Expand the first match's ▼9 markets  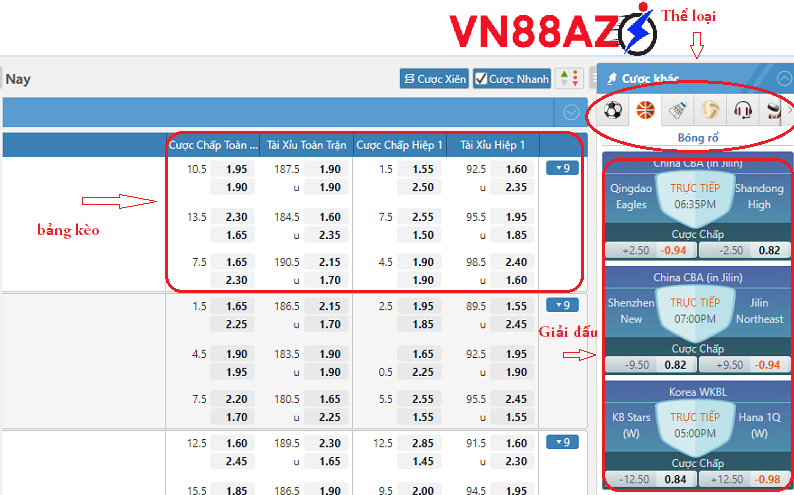562,168
